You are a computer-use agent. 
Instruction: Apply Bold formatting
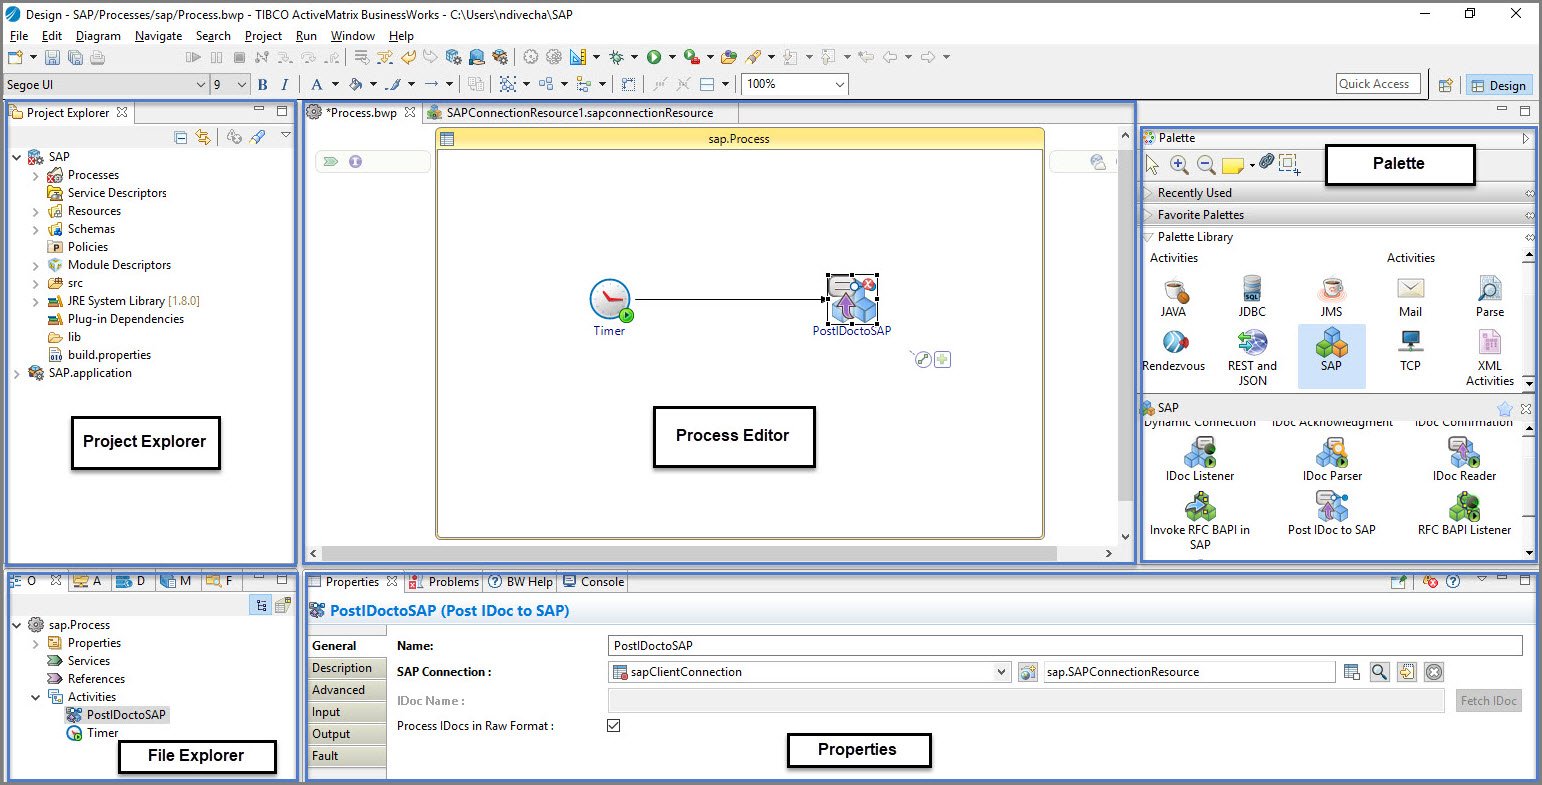pos(263,85)
